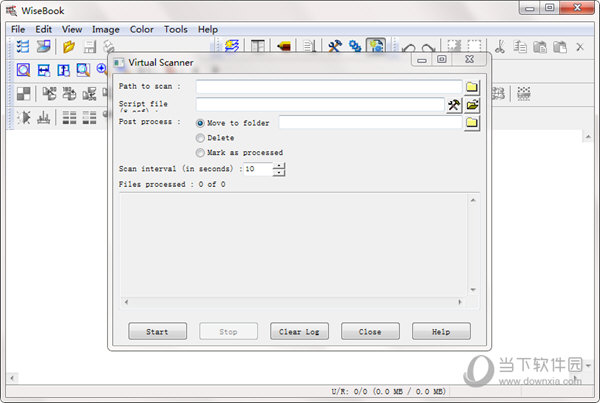The height and width of the screenshot is (403, 600).
Task: Click the log area's down scroll arrow
Action: 473,290
